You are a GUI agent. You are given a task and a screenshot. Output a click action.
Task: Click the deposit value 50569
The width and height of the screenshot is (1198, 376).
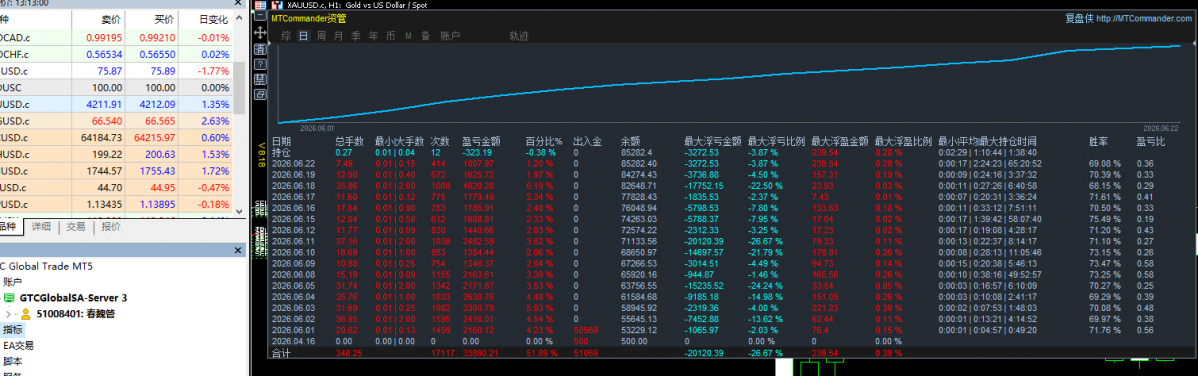click(586, 330)
